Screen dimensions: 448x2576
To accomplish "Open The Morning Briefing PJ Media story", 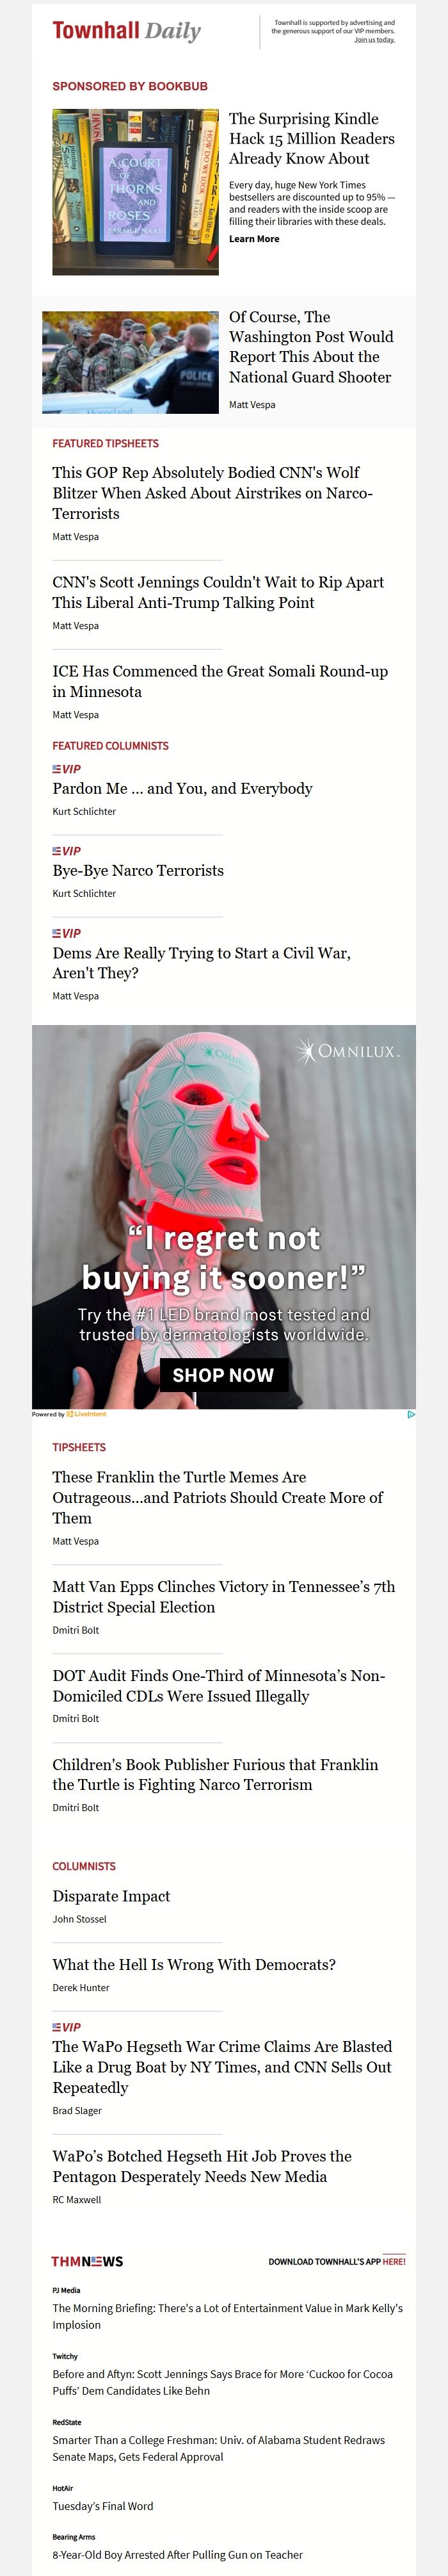I will click(x=227, y=2316).
